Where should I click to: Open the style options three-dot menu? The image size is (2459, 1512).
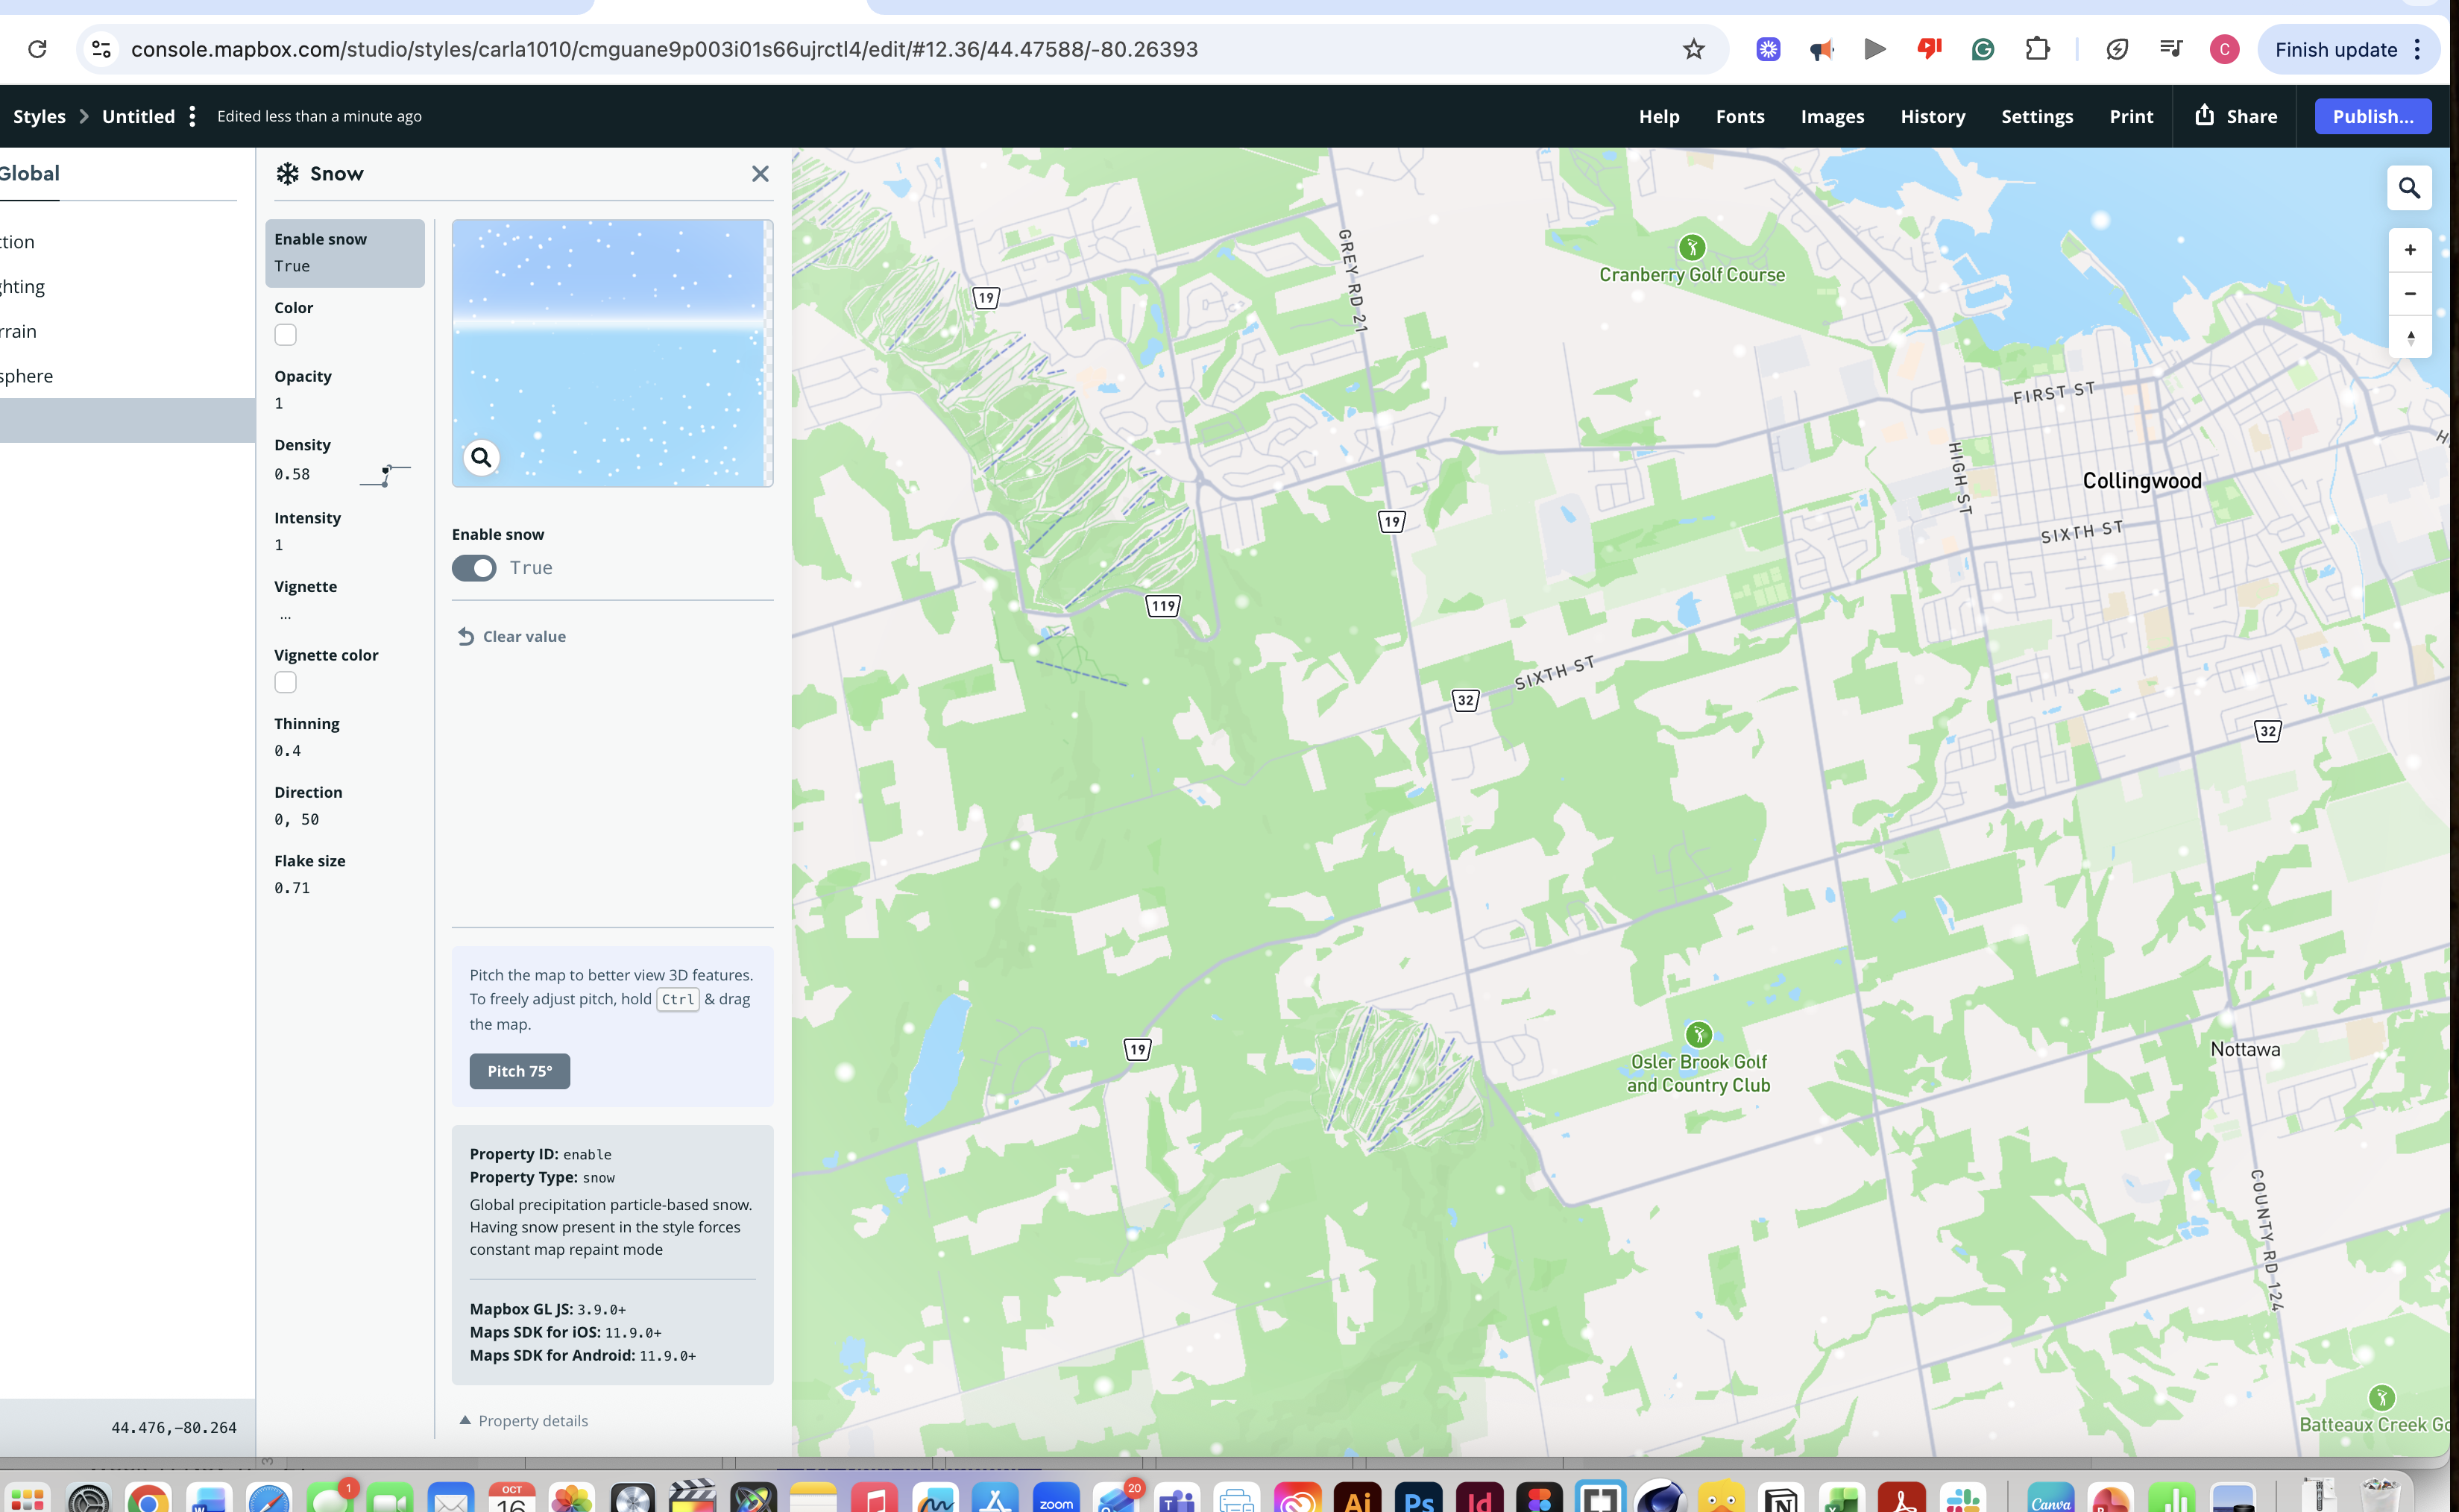click(x=192, y=116)
